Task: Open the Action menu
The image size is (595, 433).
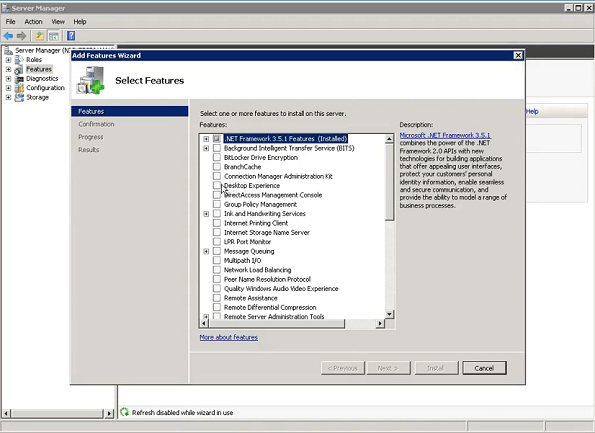Action: [x=33, y=22]
